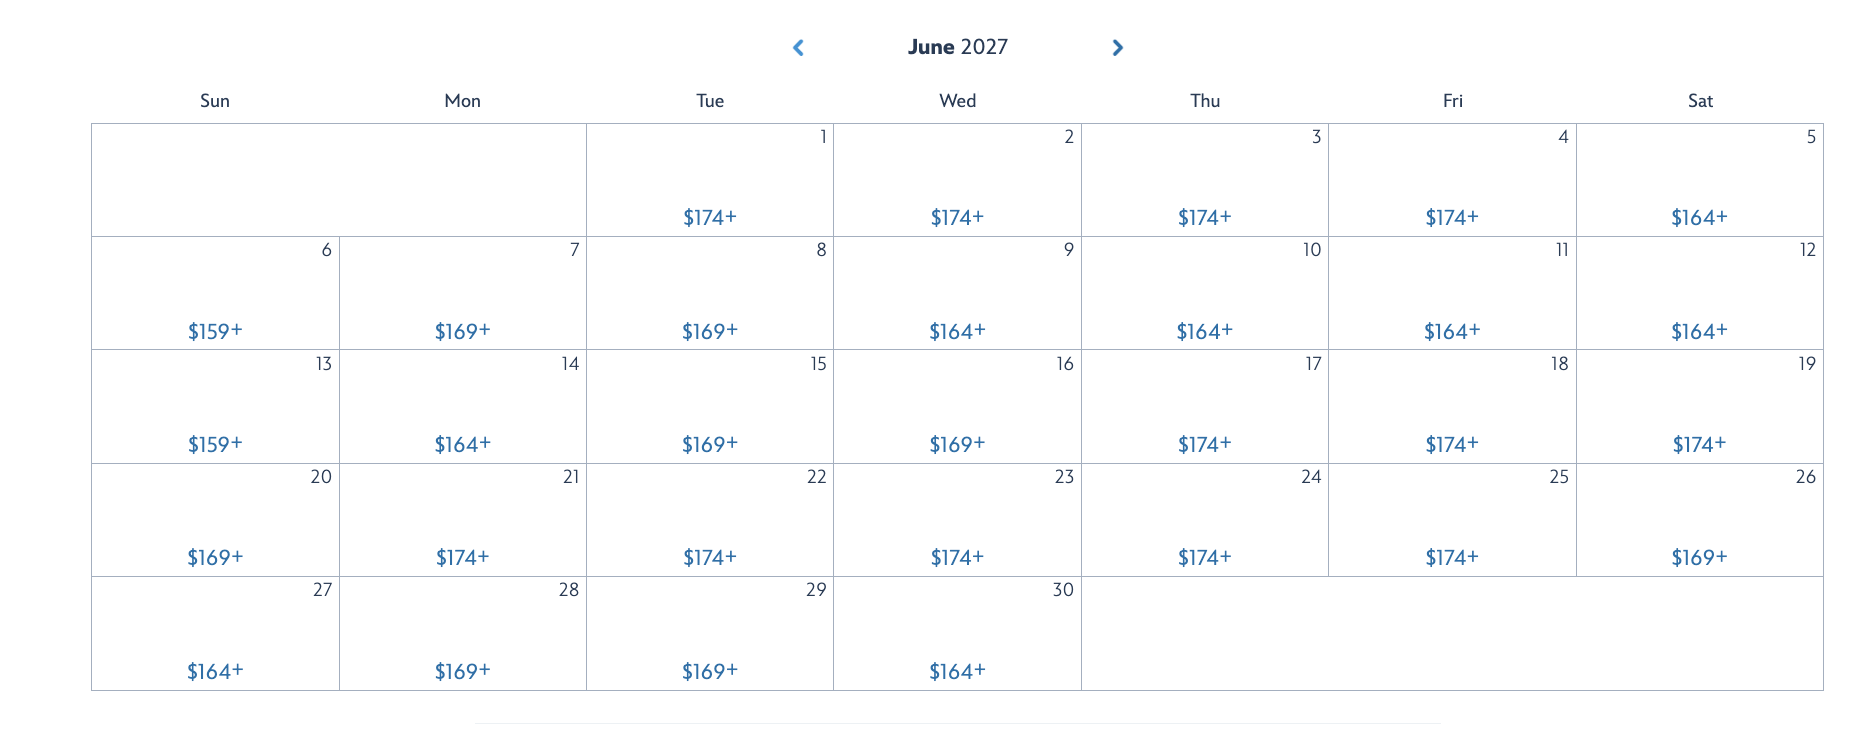Image resolution: width=1856 pixels, height=752 pixels.
Task: Choose June 30 at $164+
Action: point(957,671)
